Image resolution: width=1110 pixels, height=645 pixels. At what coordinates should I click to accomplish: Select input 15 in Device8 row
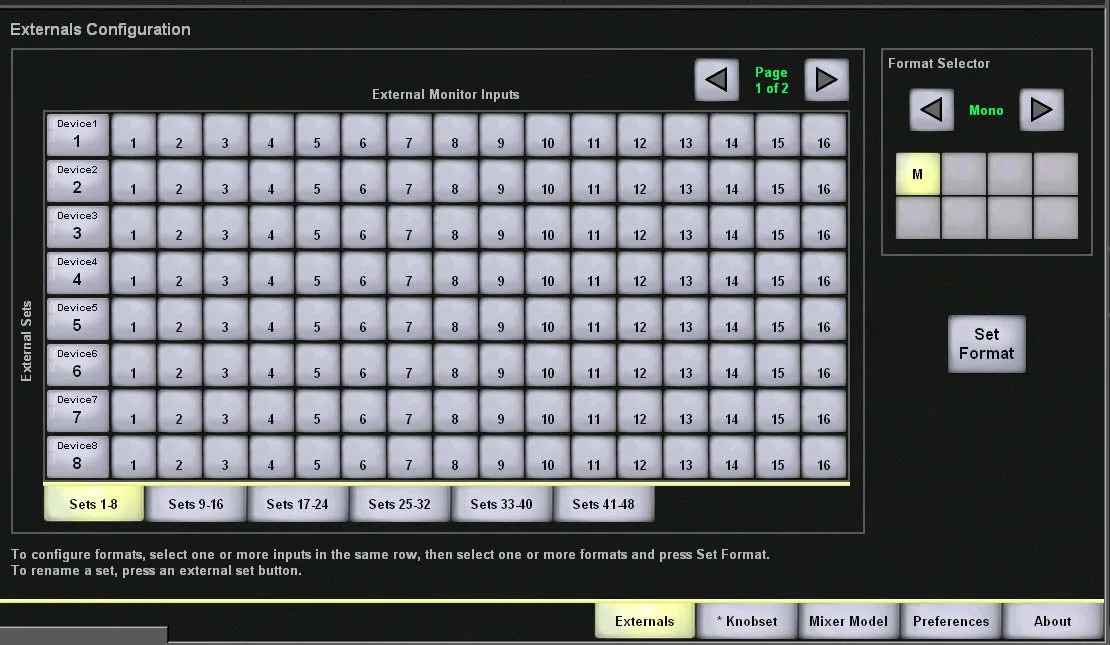pos(777,457)
